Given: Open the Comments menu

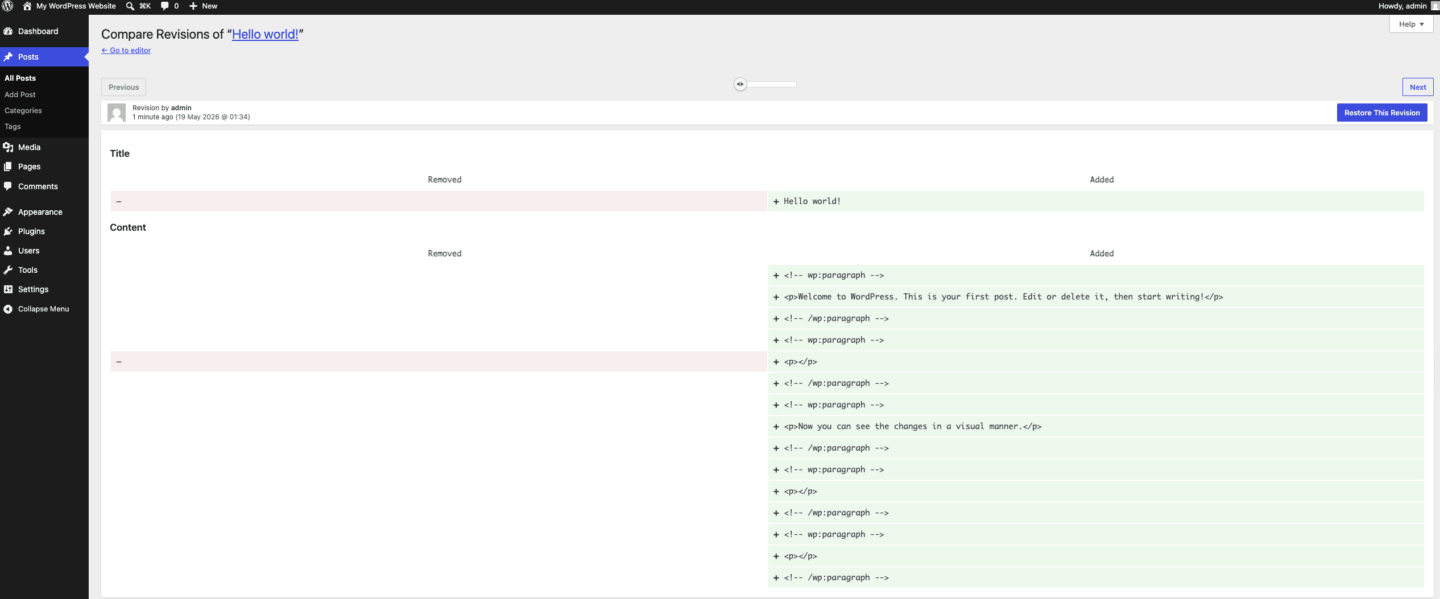Looking at the screenshot, I should click(x=44, y=186).
